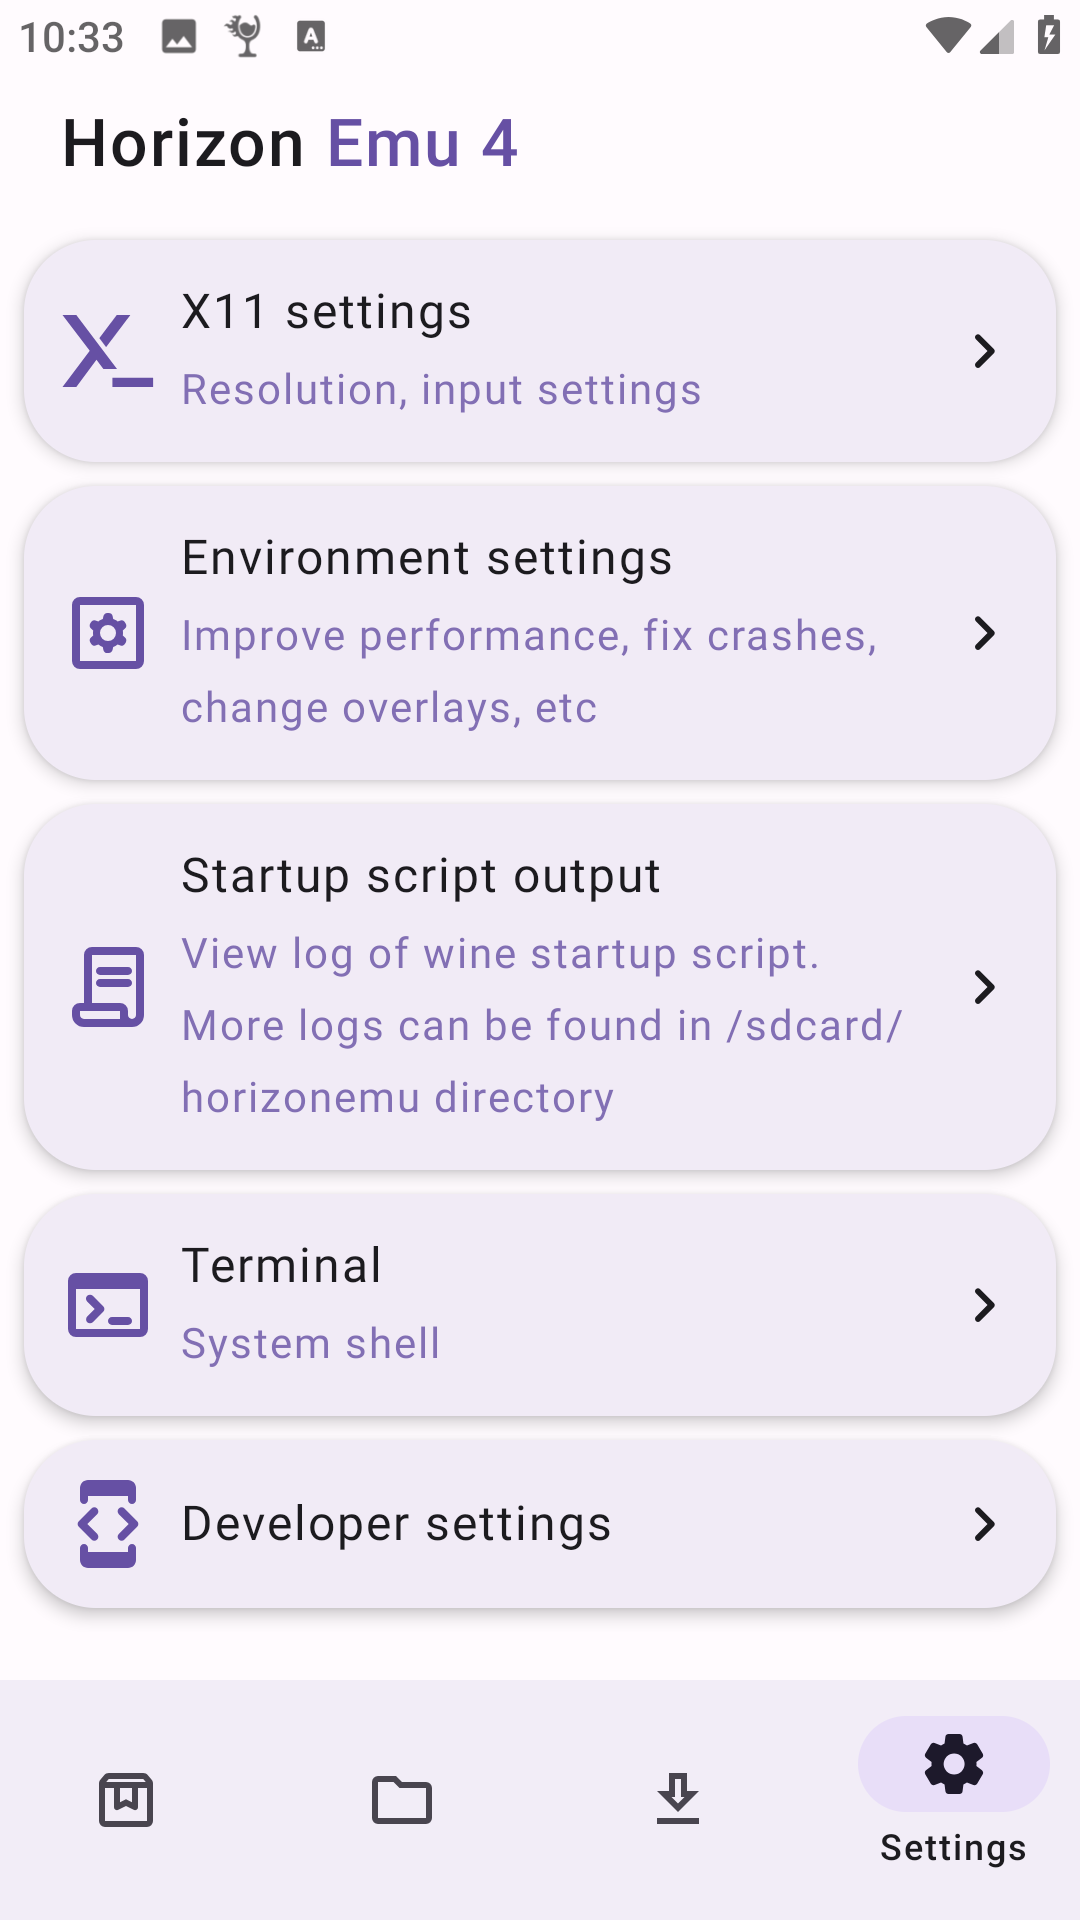Tap the wine glass notification icon
Viewport: 1080px width, 1920px height.
tap(244, 37)
